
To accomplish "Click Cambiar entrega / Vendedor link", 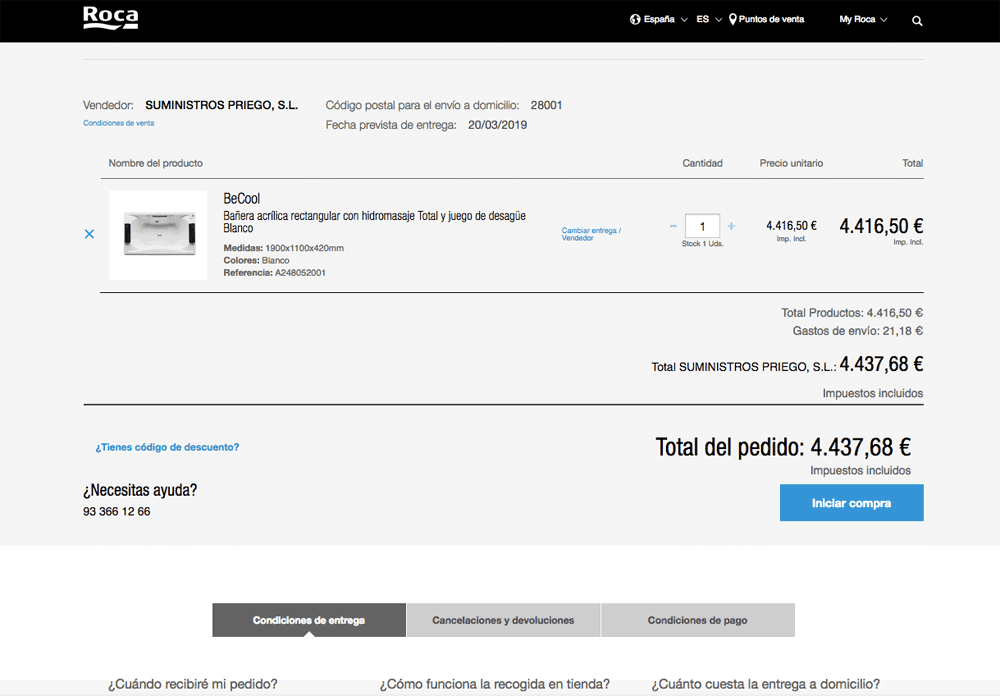I will coord(591,234).
